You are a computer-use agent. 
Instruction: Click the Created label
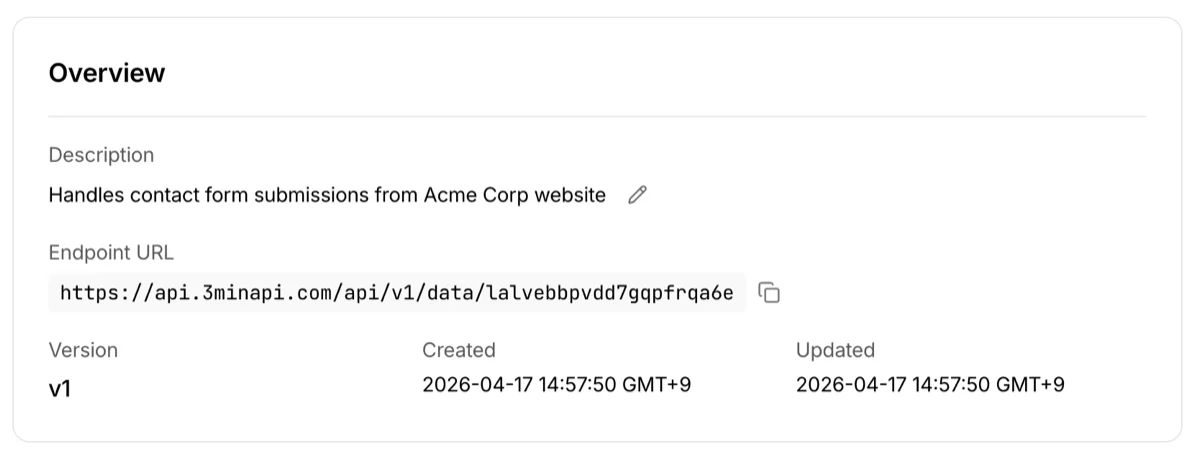point(458,350)
